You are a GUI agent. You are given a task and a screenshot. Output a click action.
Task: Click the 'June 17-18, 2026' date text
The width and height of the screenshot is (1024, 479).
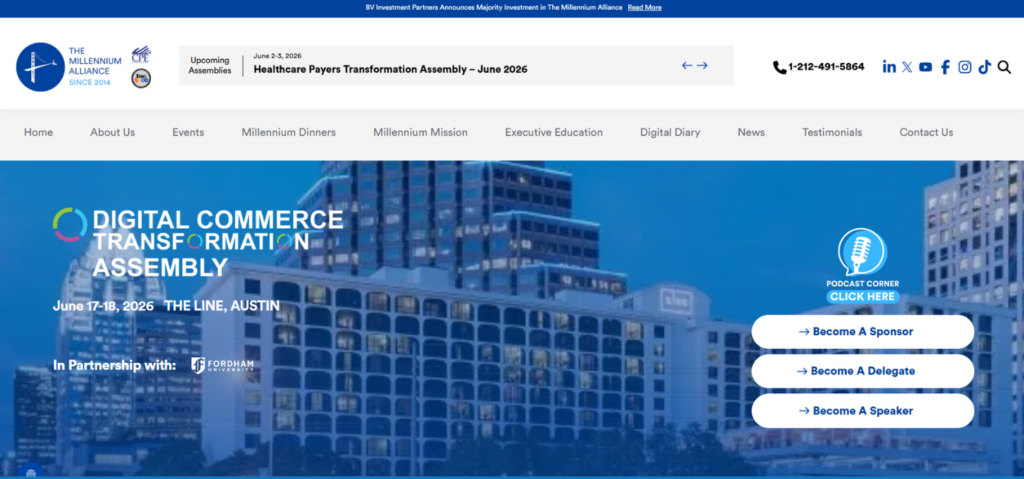(103, 306)
